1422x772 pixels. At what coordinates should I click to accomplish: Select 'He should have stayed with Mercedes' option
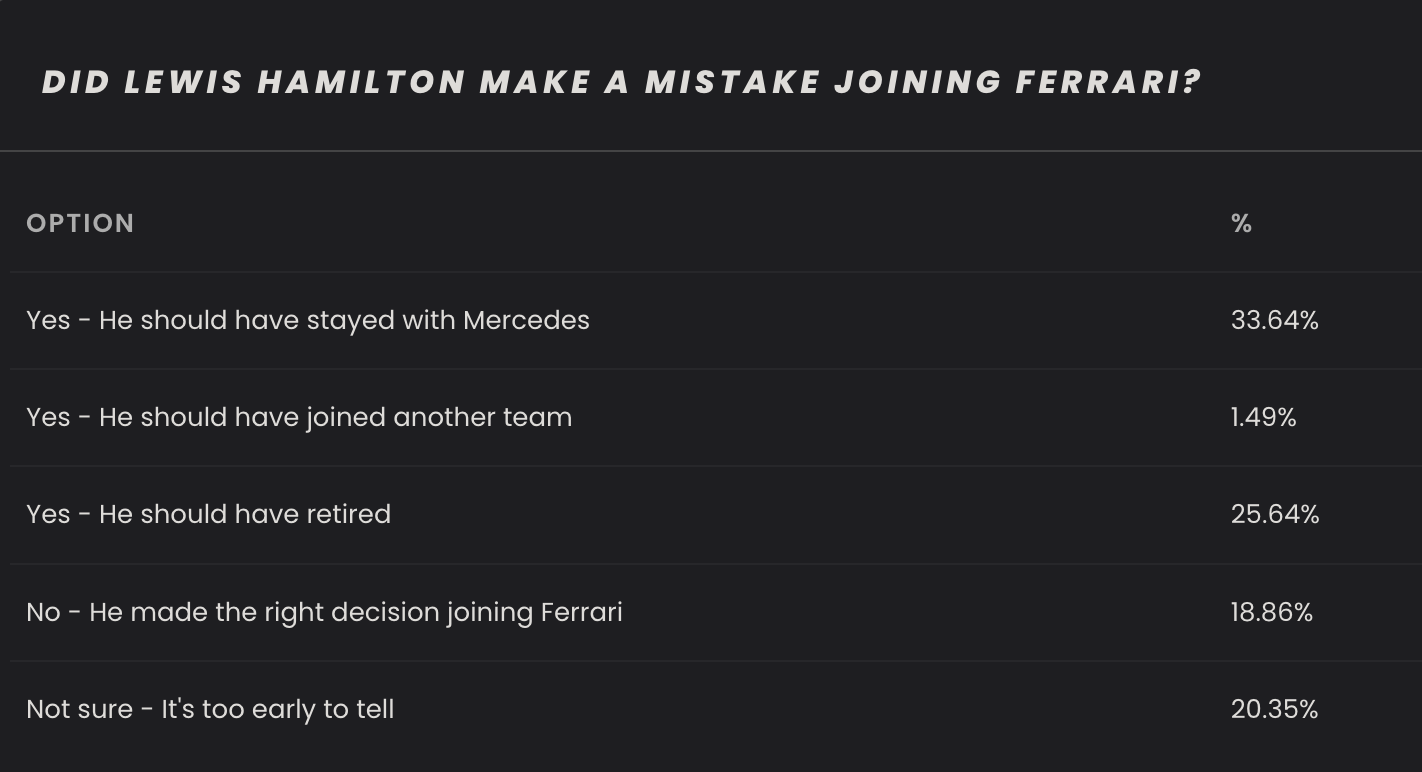click(308, 321)
